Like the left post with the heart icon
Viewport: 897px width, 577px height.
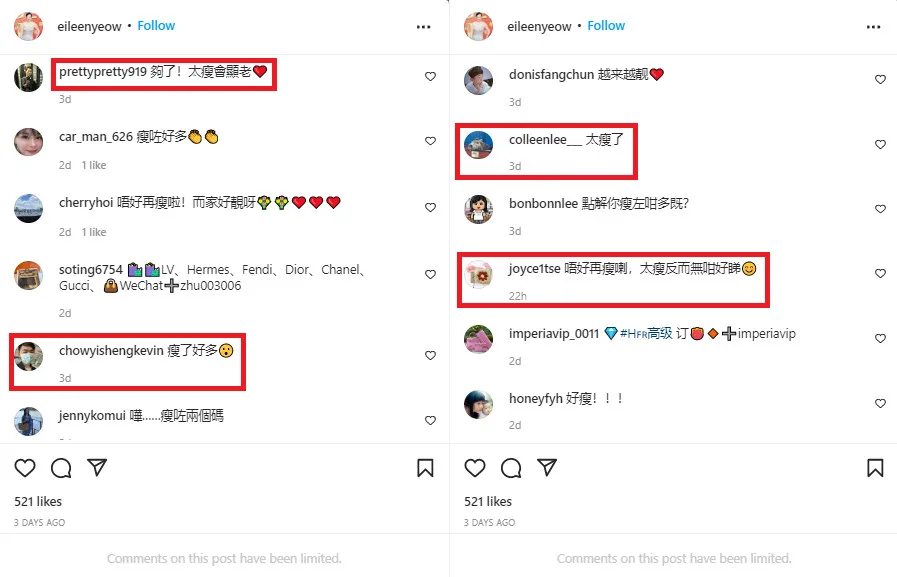pos(25,468)
